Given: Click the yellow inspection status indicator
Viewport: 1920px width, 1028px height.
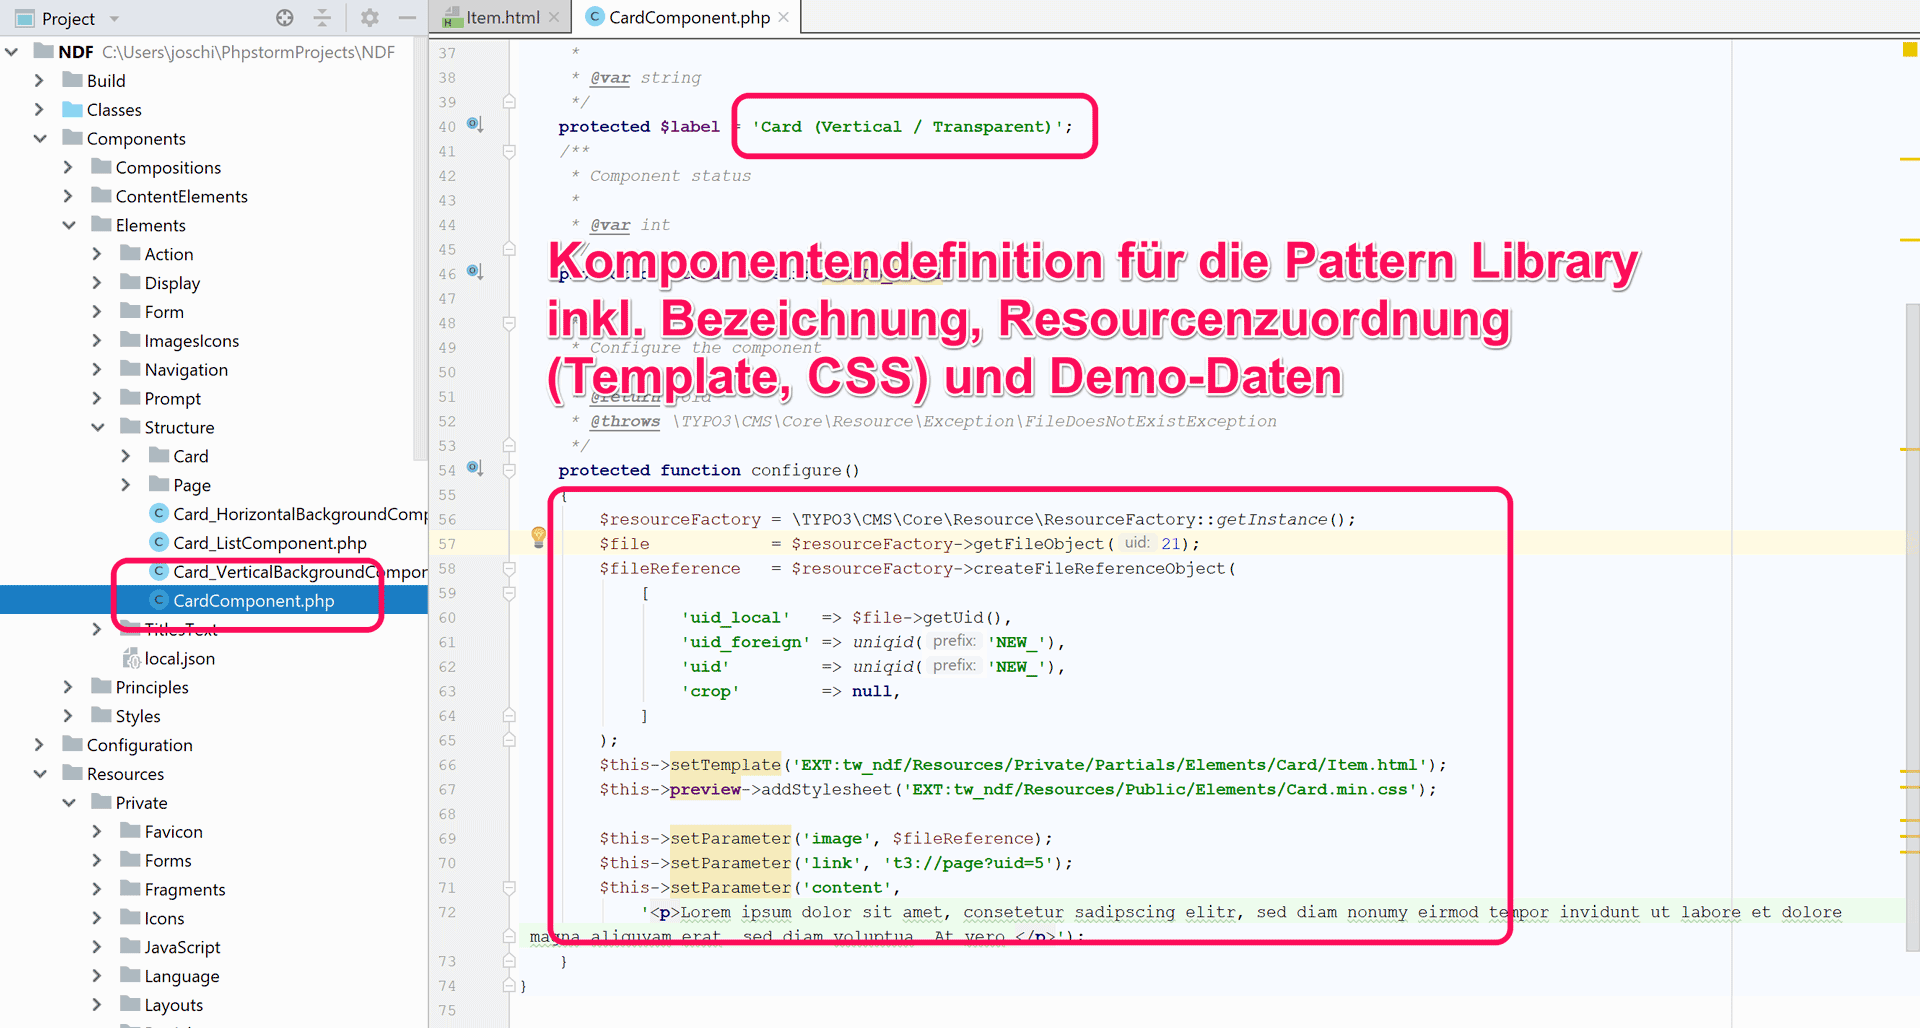Looking at the screenshot, I should coord(1909,49).
